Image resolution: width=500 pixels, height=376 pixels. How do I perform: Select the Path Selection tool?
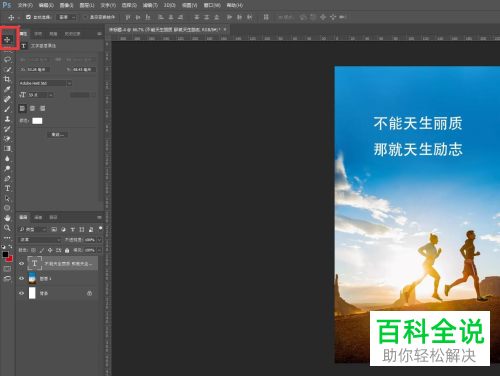click(7, 198)
